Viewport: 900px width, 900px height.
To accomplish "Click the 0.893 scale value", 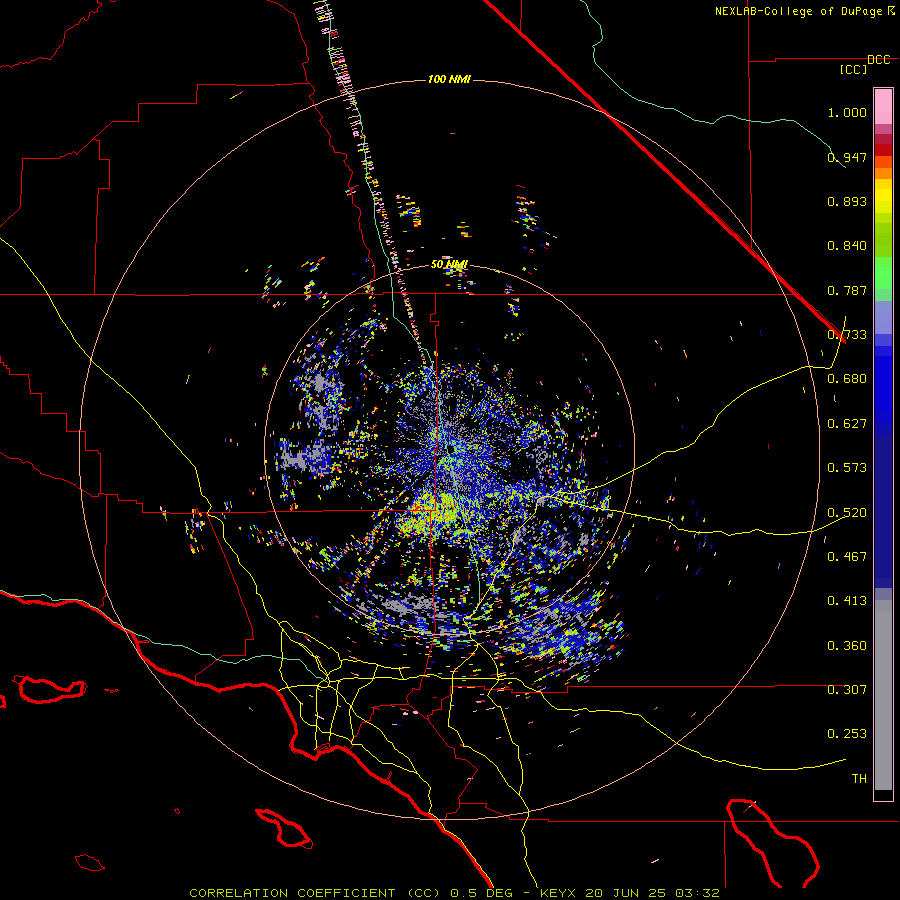I will pyautogui.click(x=847, y=201).
